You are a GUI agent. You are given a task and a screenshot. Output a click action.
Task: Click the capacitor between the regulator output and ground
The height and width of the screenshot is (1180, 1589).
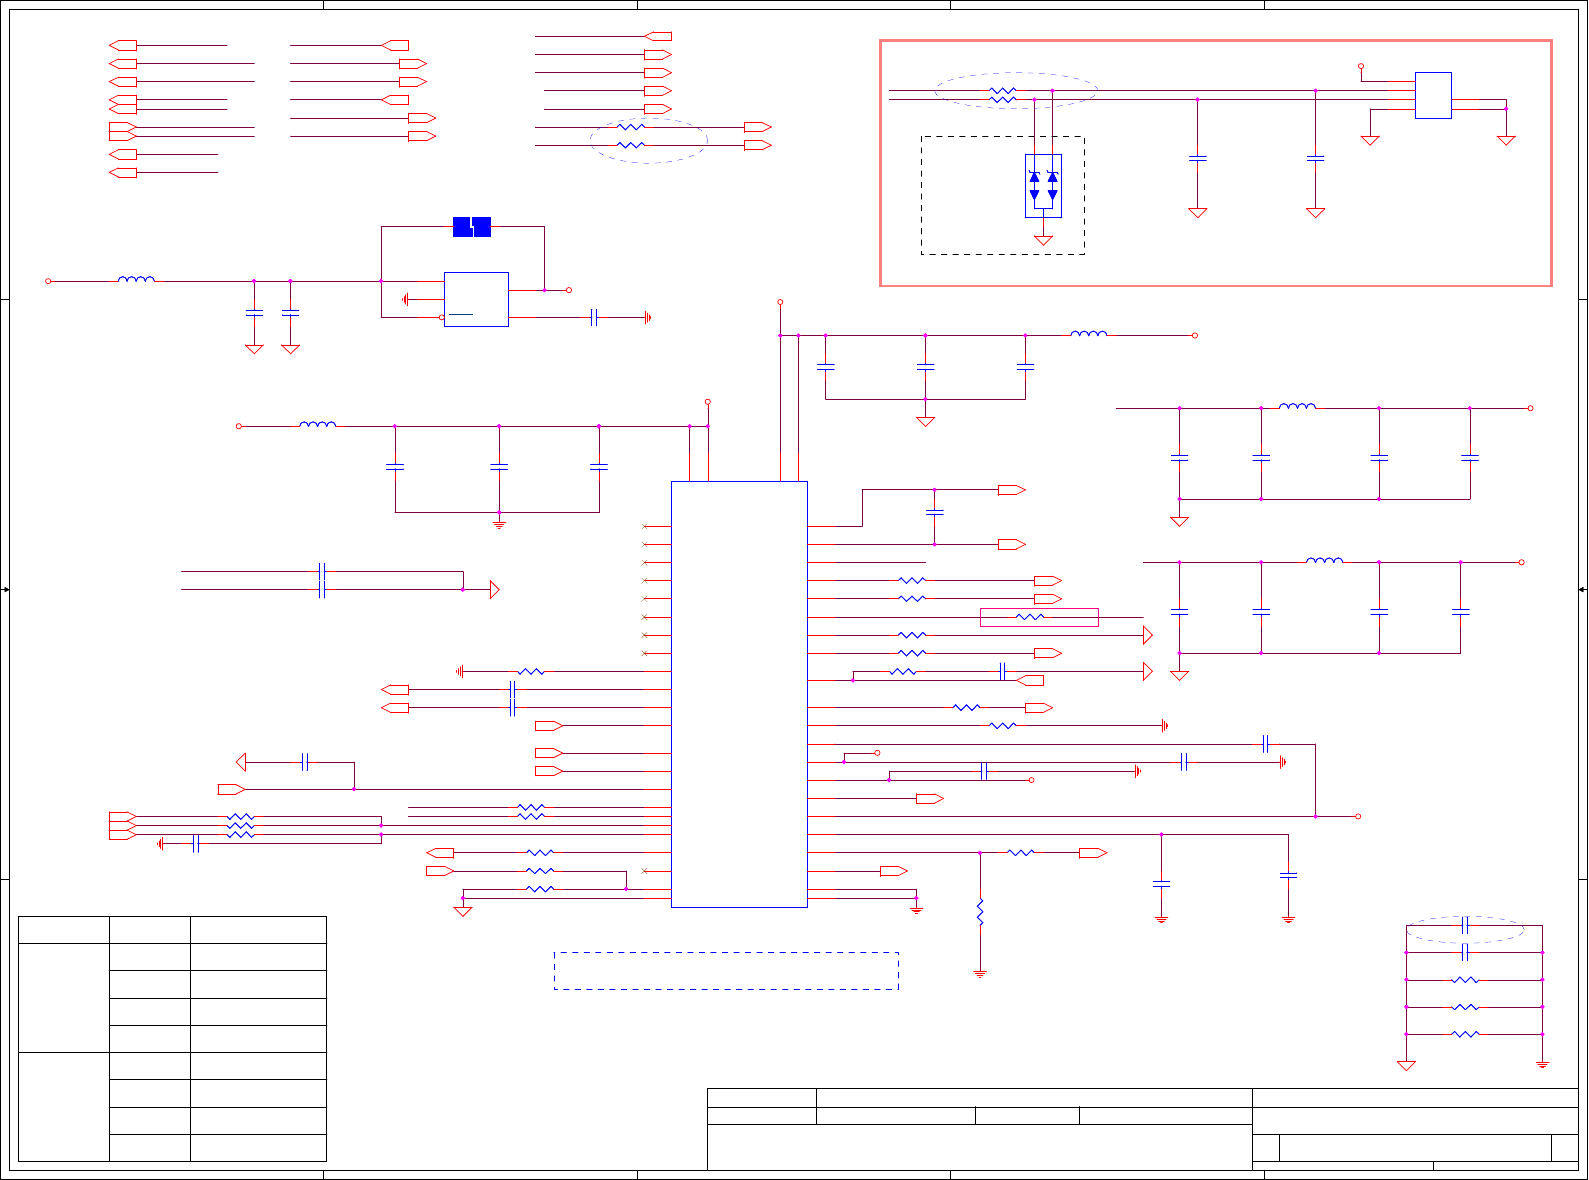point(594,317)
